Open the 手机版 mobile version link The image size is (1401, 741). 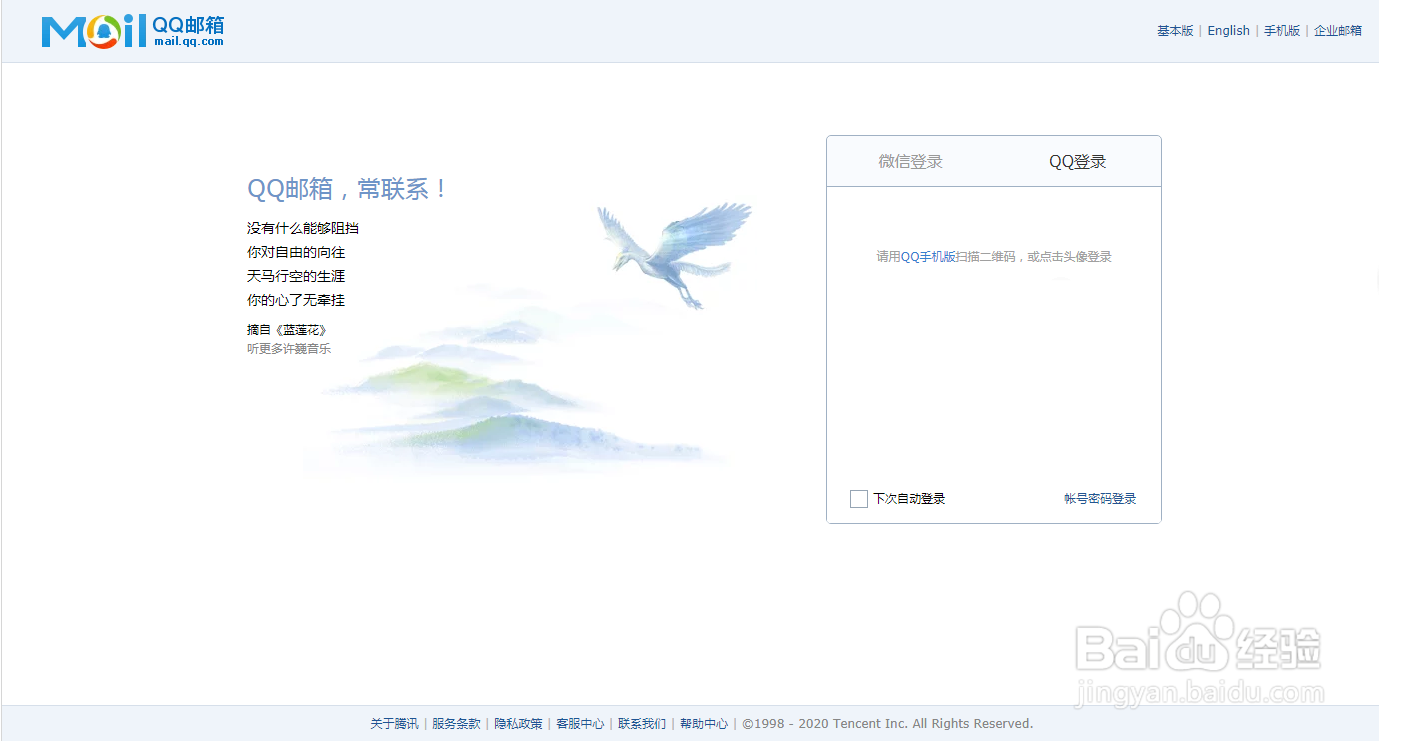point(1282,31)
